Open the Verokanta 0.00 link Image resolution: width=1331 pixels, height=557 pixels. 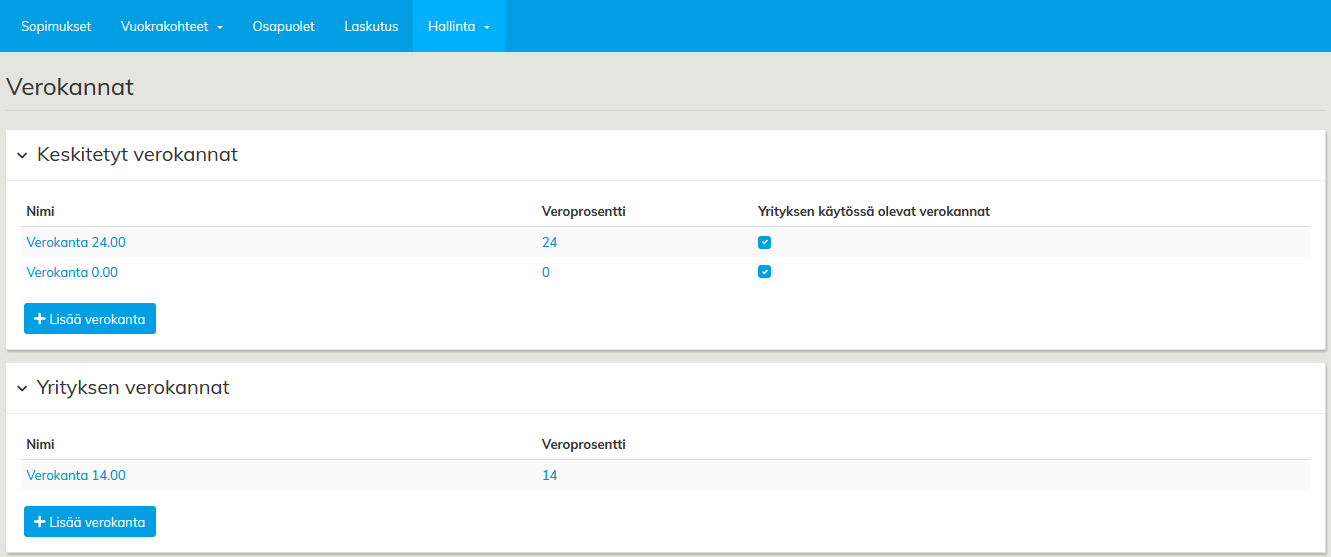[72, 272]
